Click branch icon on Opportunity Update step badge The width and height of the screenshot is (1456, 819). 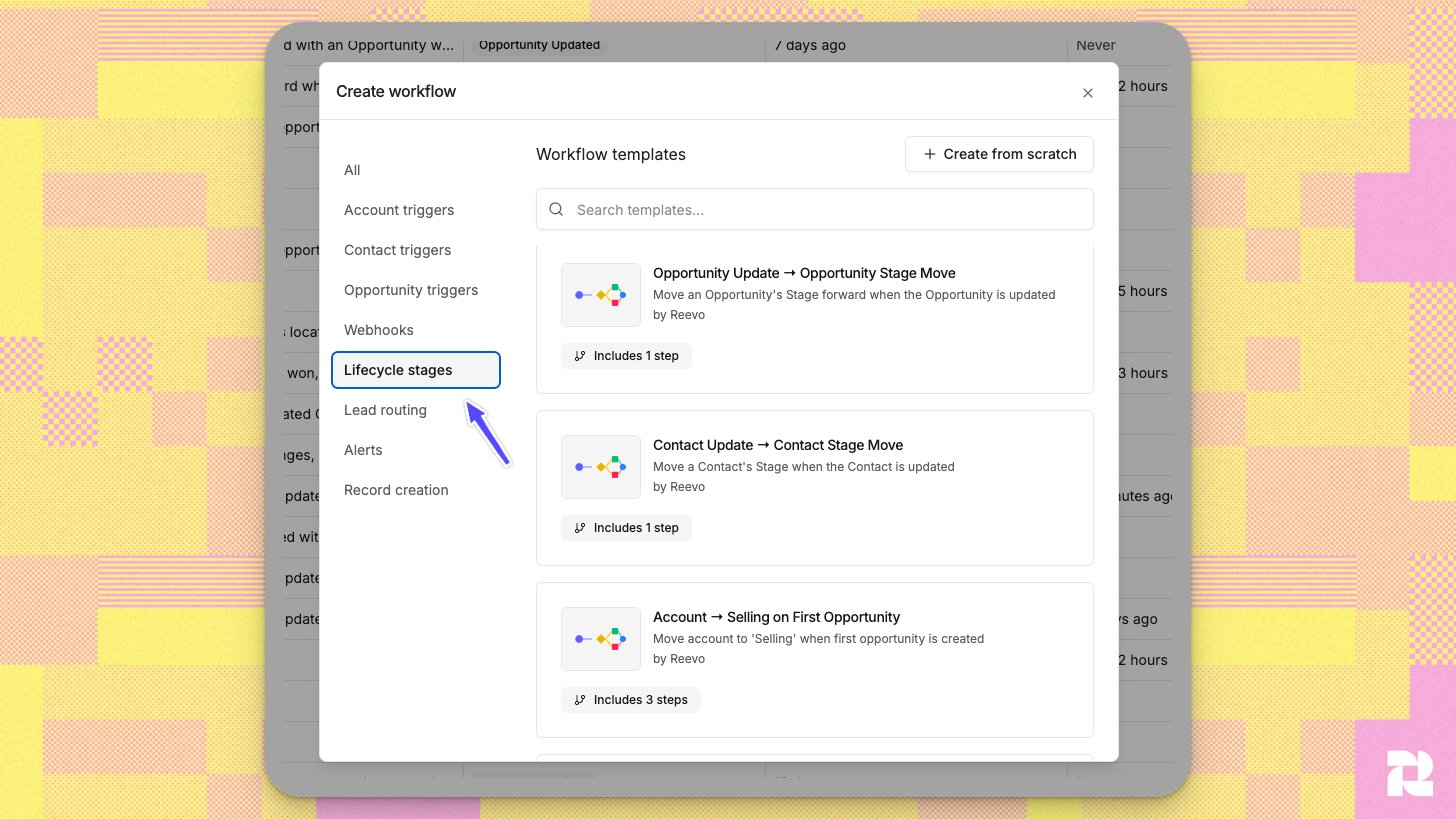point(580,356)
